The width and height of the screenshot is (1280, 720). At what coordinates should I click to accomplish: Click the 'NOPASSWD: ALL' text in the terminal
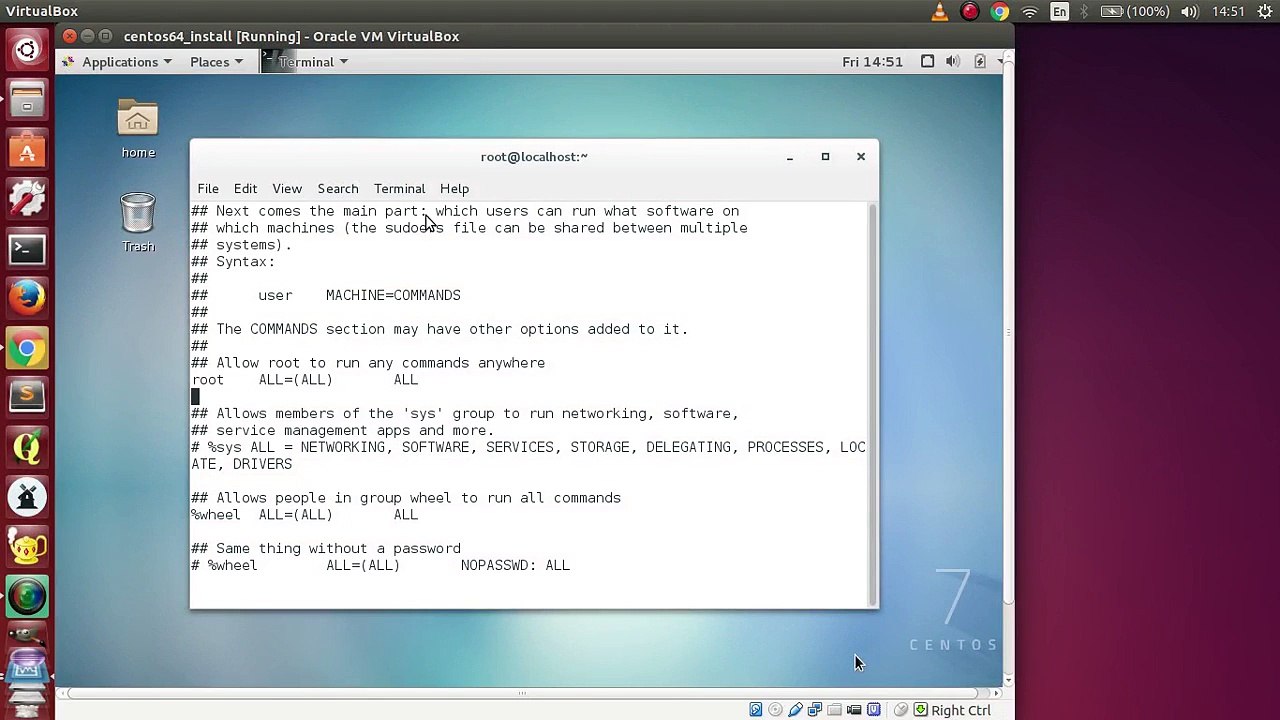tap(515, 566)
